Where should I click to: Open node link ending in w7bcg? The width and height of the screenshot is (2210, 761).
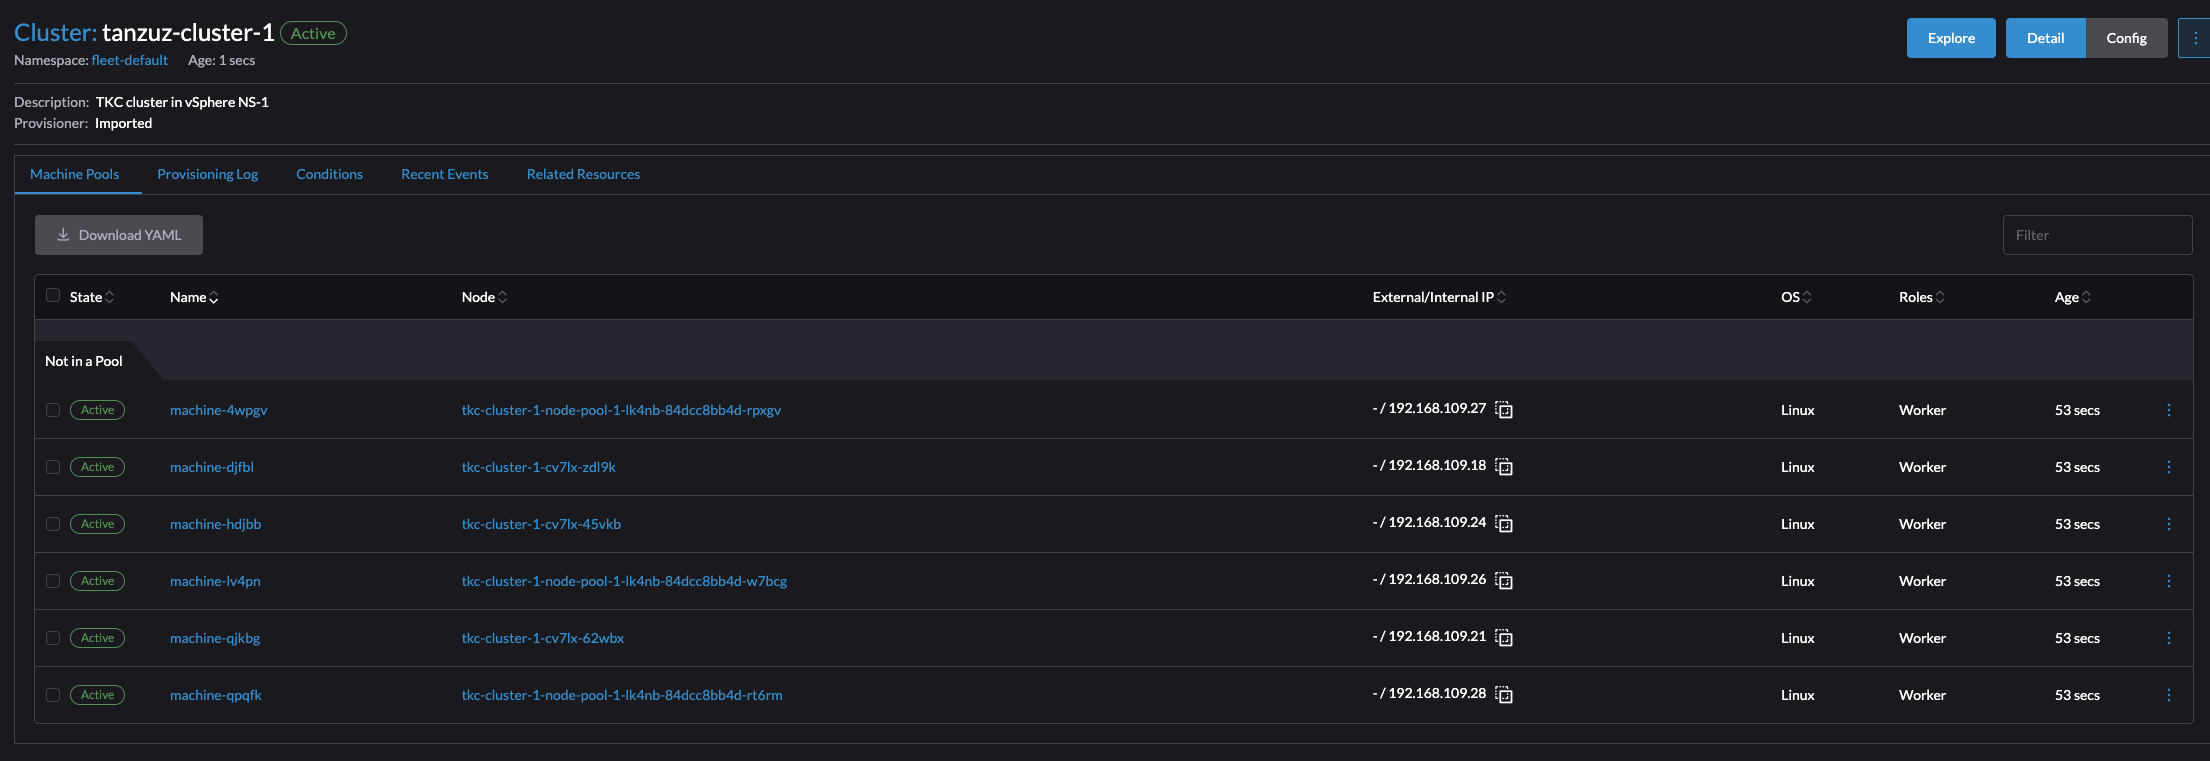[x=624, y=581]
